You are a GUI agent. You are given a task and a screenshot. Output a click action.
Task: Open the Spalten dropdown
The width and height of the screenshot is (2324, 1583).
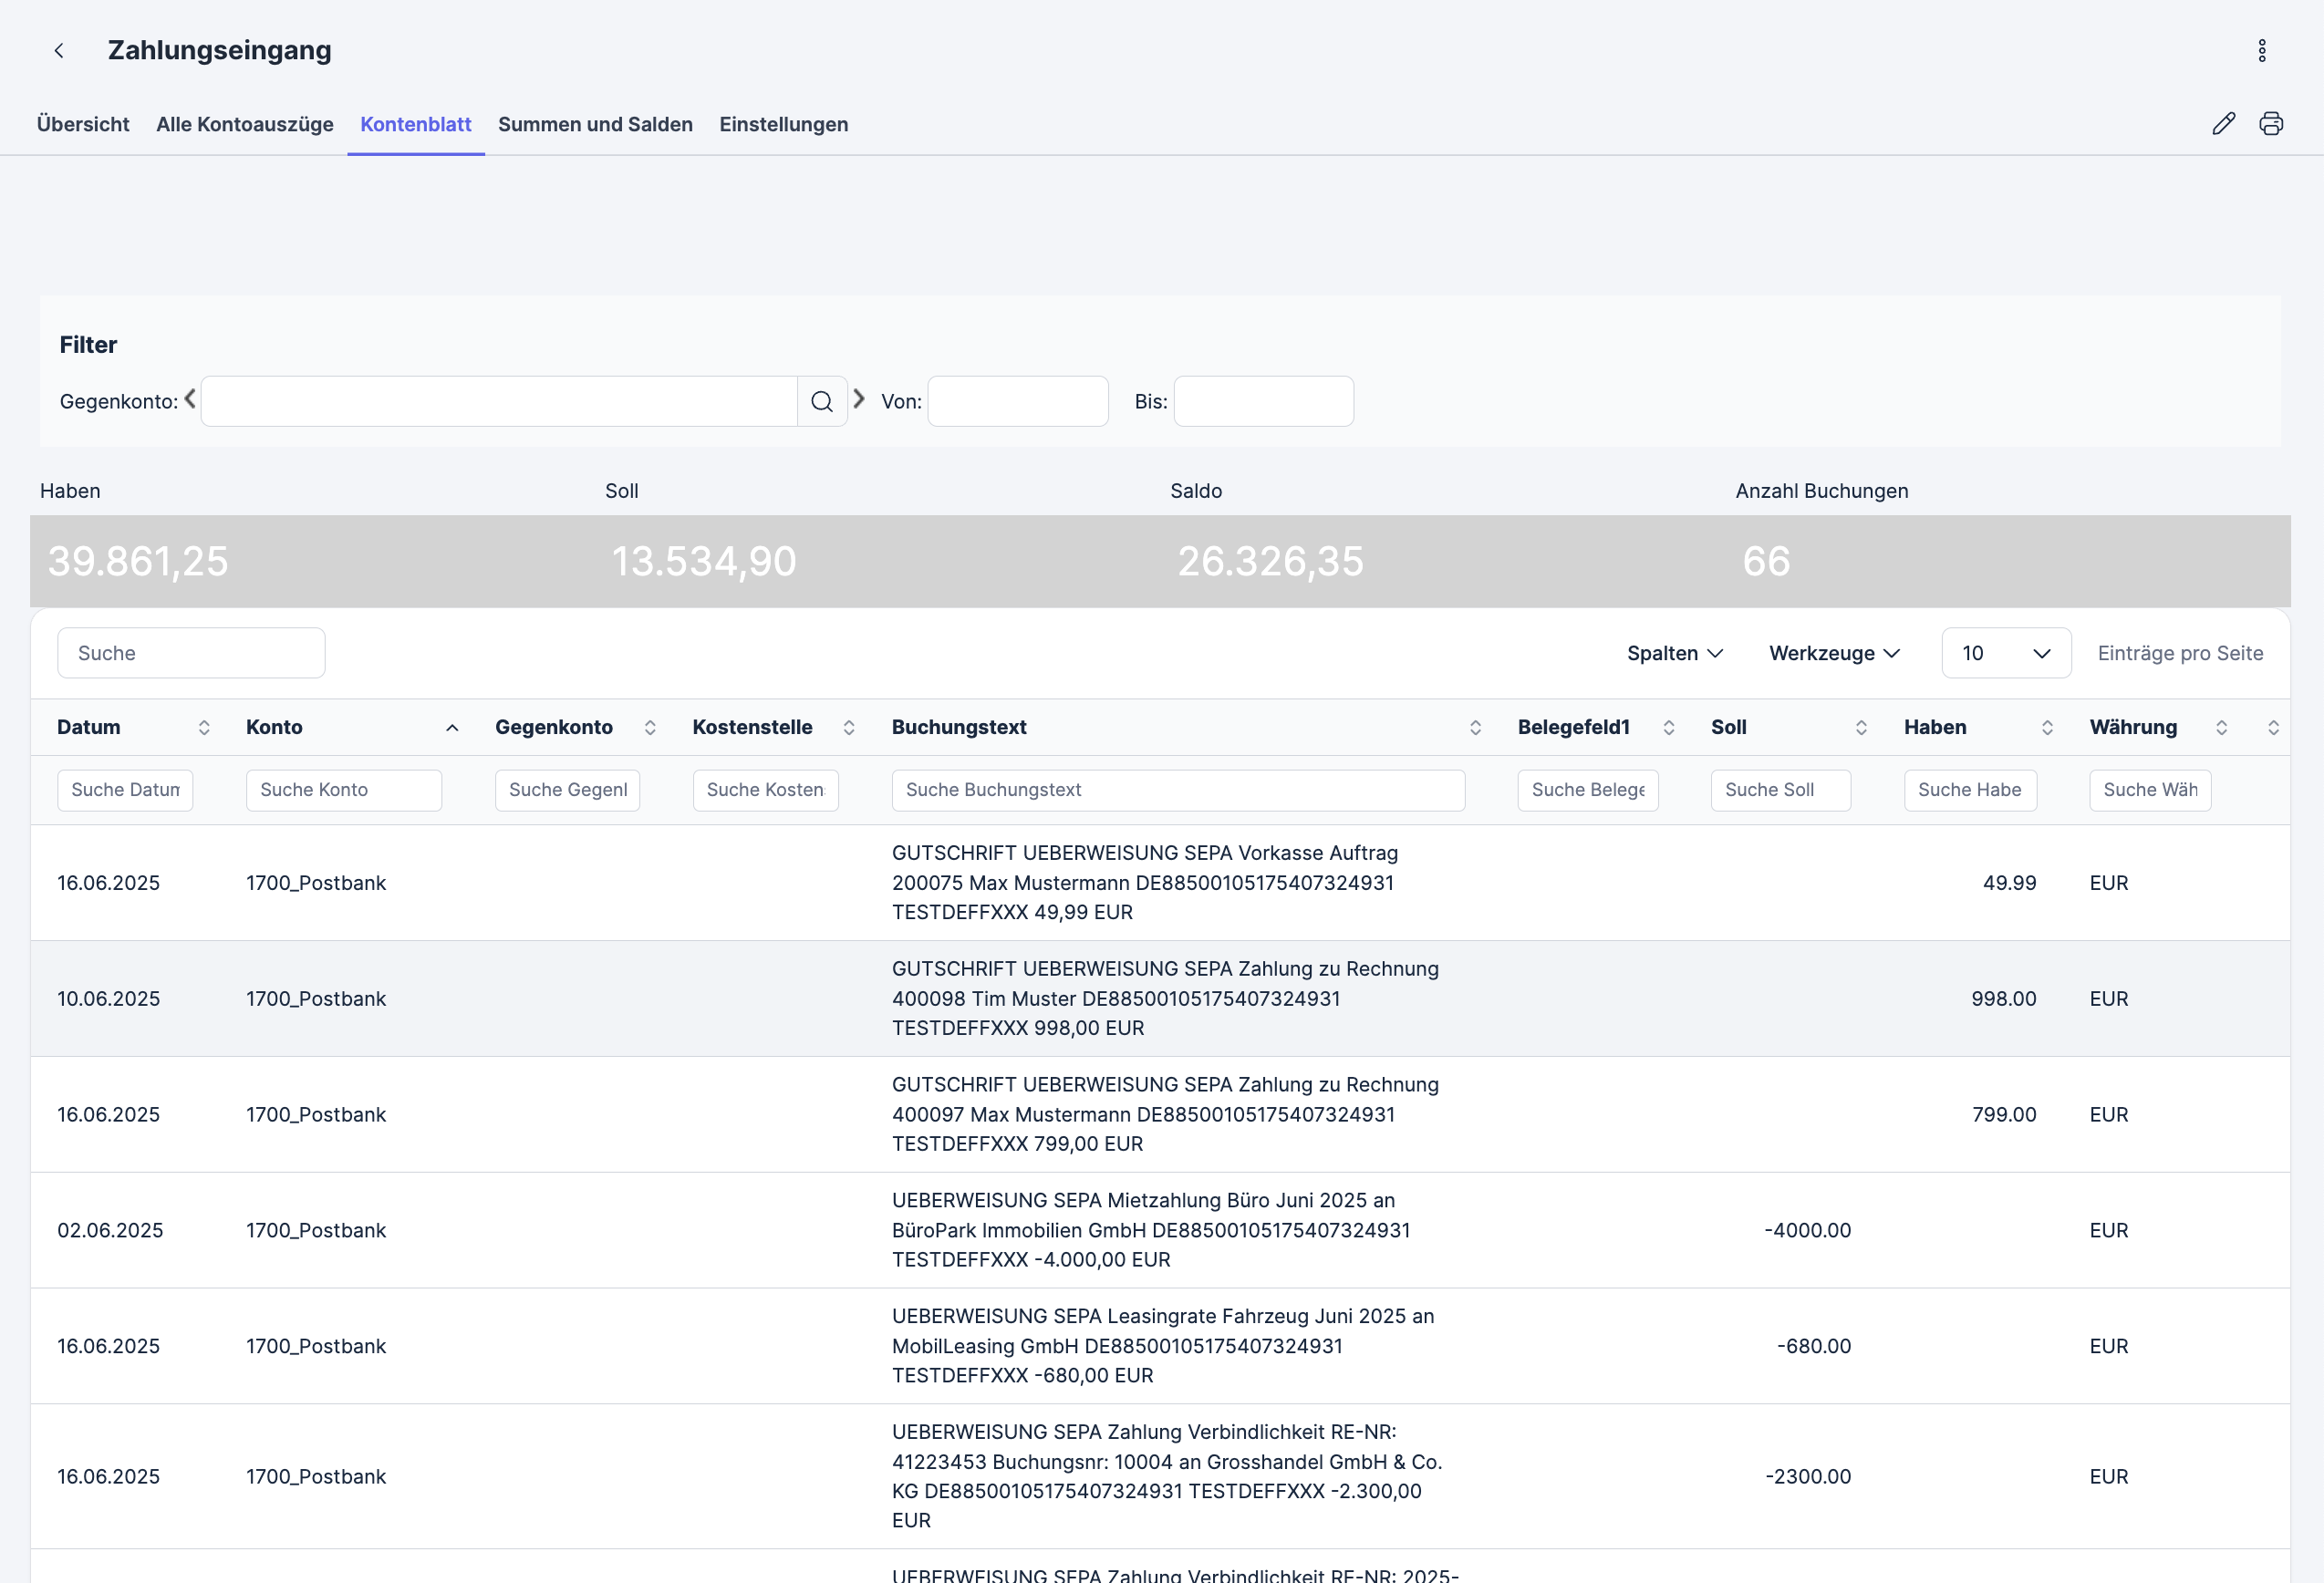pyautogui.click(x=1674, y=653)
